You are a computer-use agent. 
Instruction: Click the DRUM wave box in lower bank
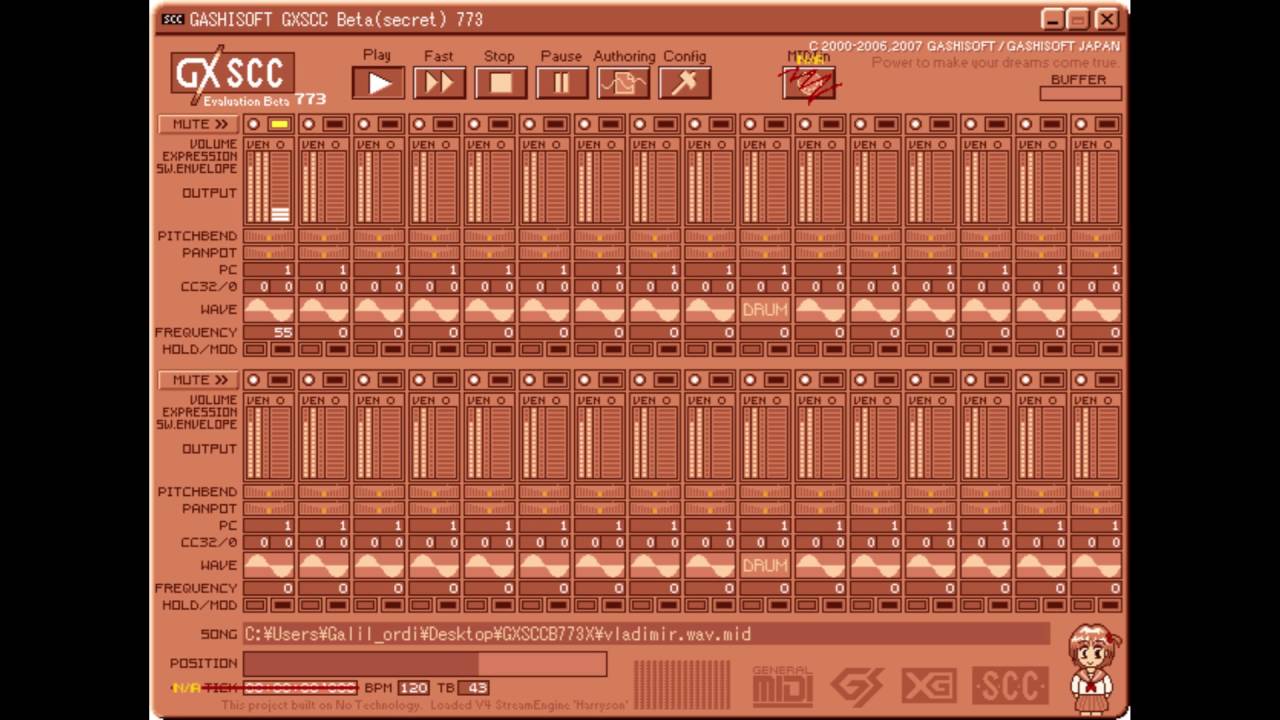pos(765,565)
